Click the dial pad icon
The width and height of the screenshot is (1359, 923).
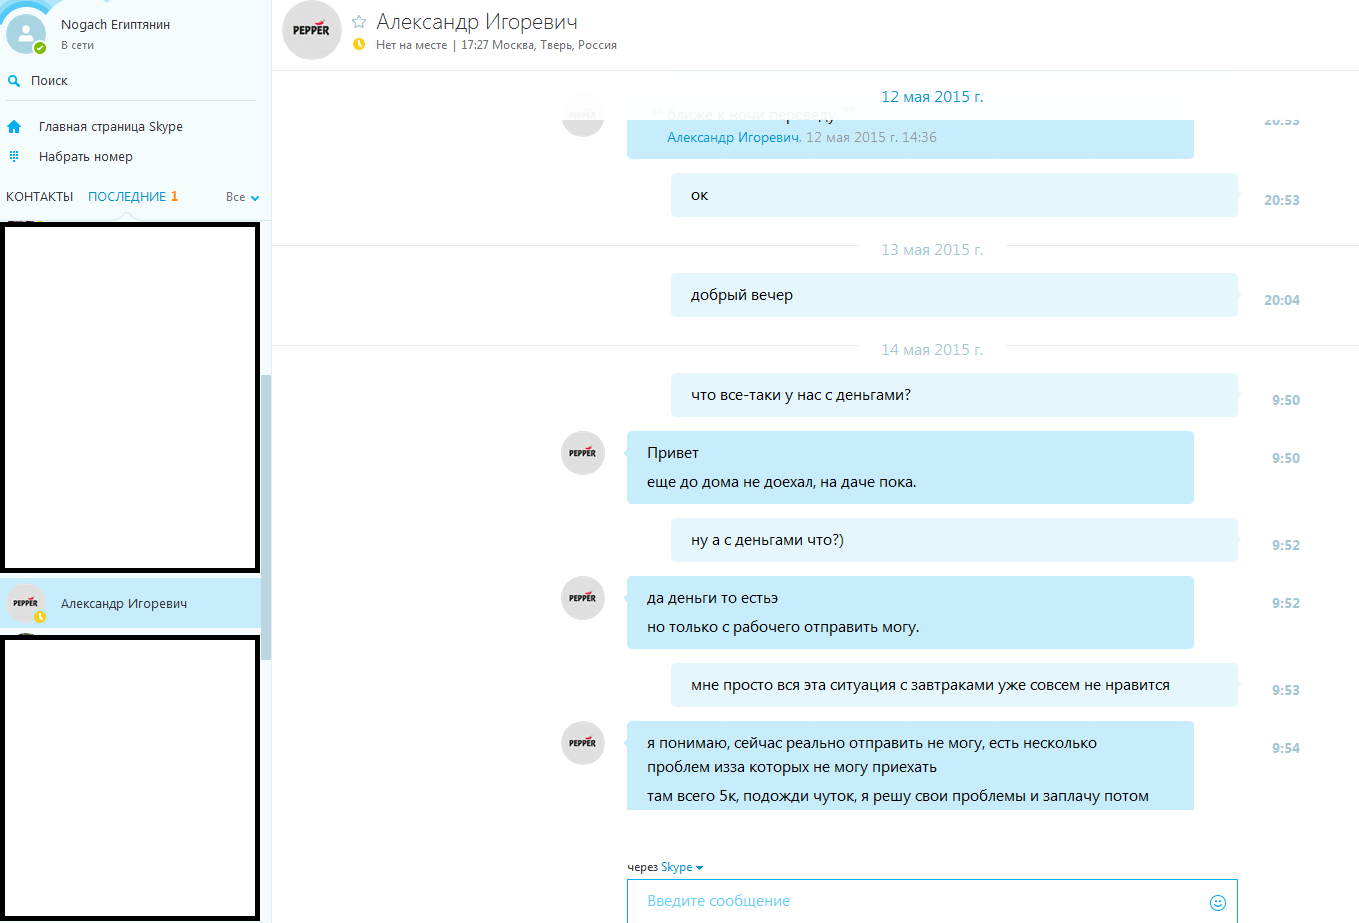pyautogui.click(x=14, y=156)
